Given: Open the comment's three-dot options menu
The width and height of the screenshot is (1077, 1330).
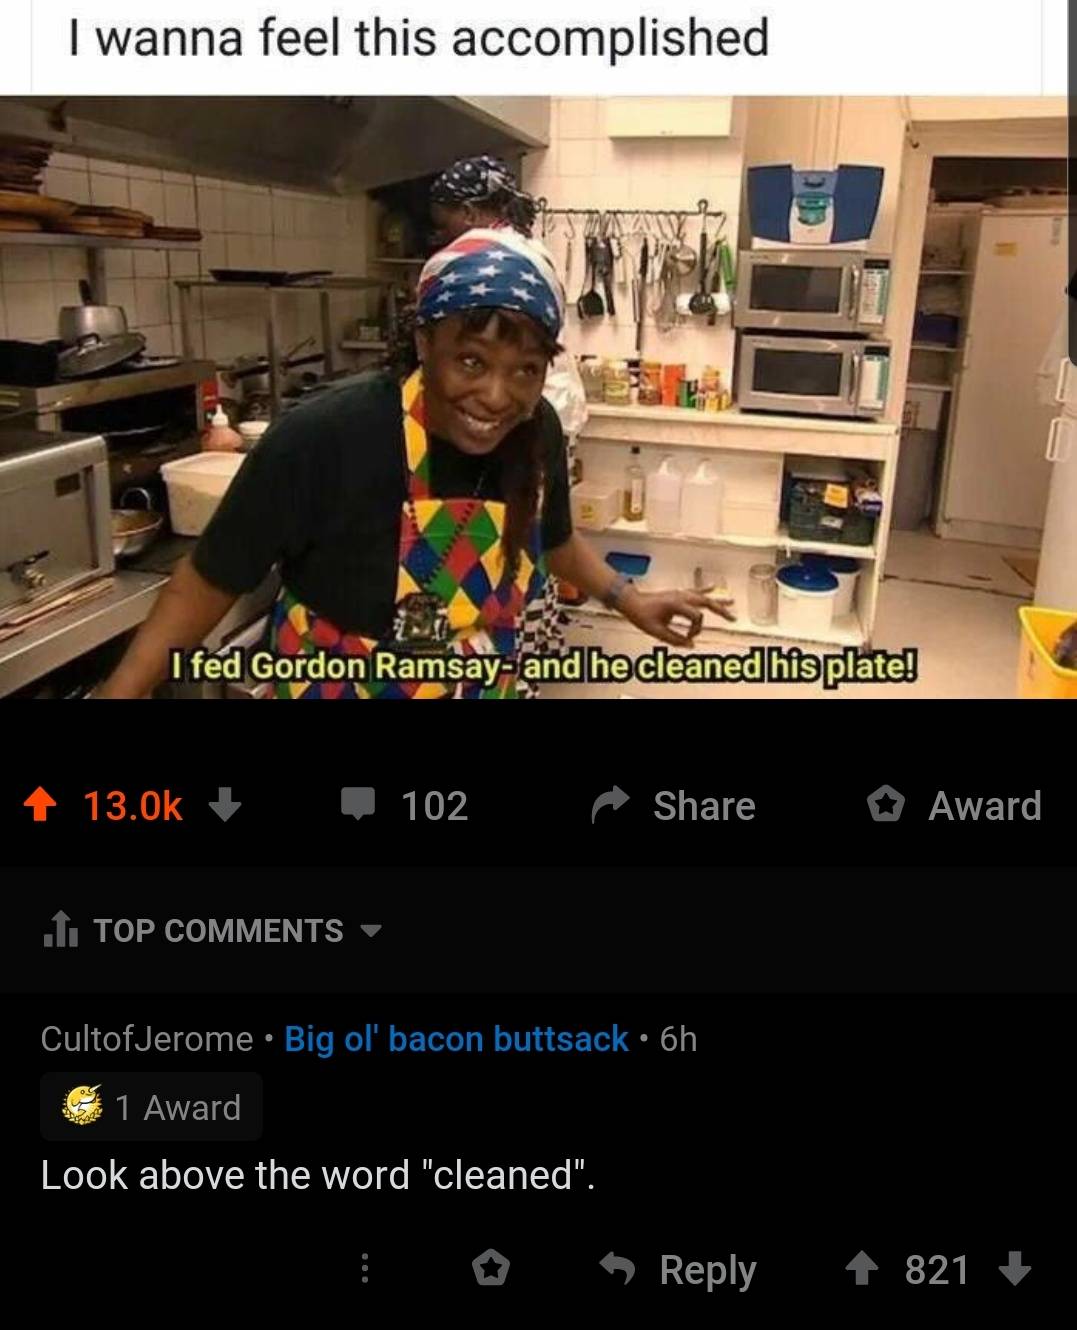Looking at the screenshot, I should [x=365, y=1269].
